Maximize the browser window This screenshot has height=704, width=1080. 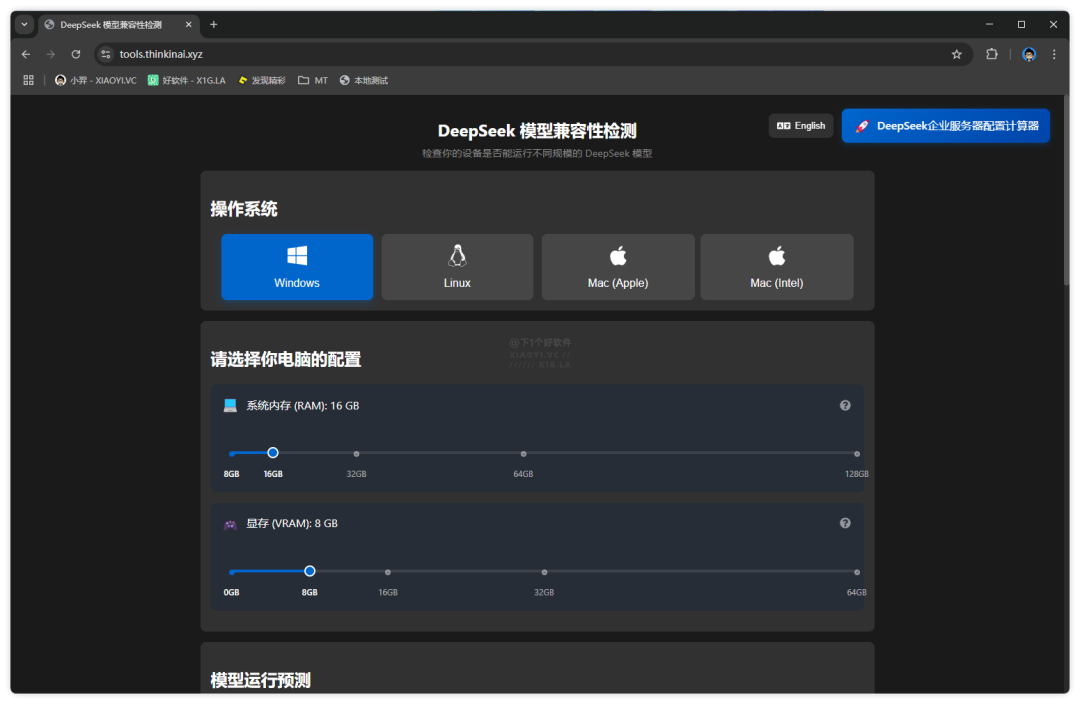(1021, 24)
